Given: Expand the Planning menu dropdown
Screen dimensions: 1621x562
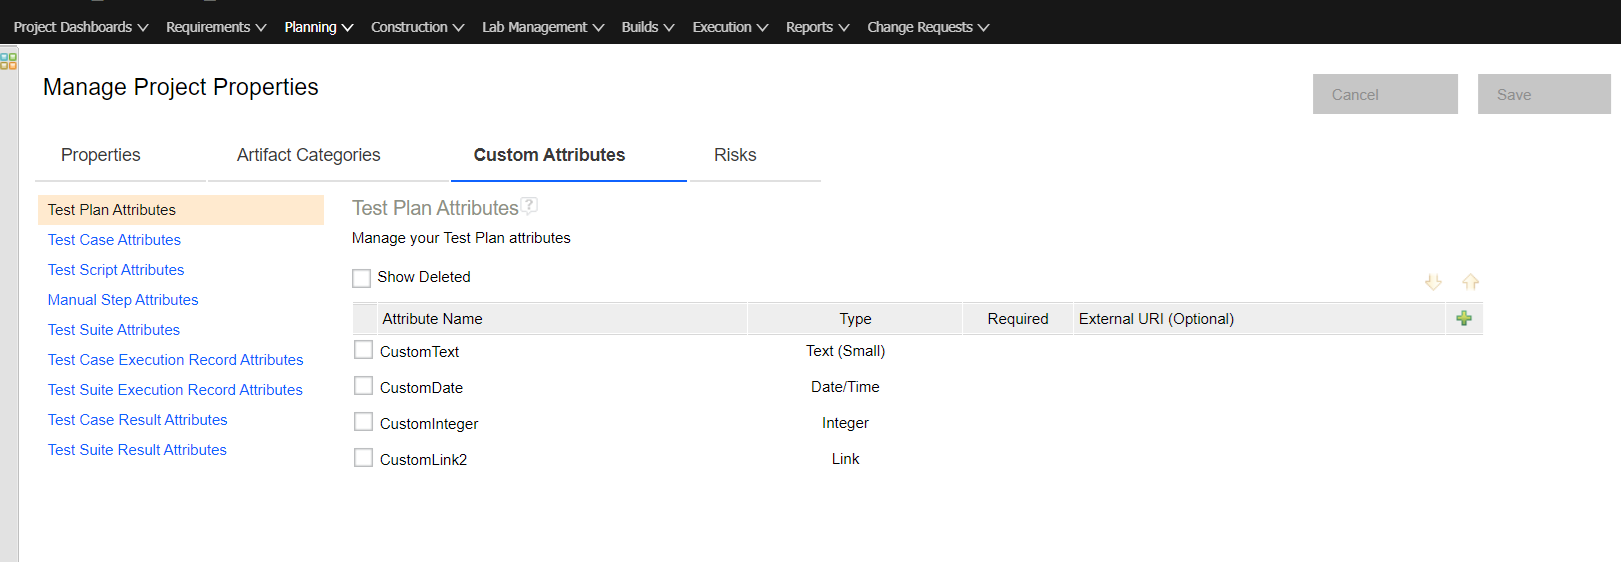Looking at the screenshot, I should [x=318, y=27].
